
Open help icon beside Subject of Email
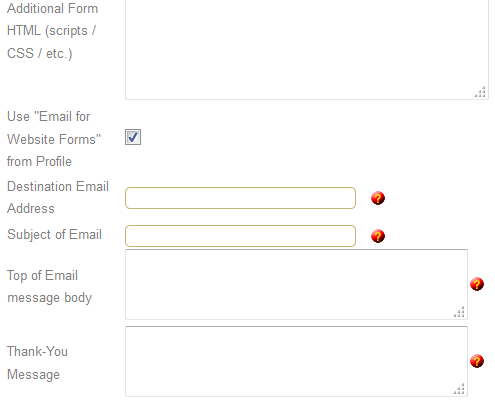378,236
